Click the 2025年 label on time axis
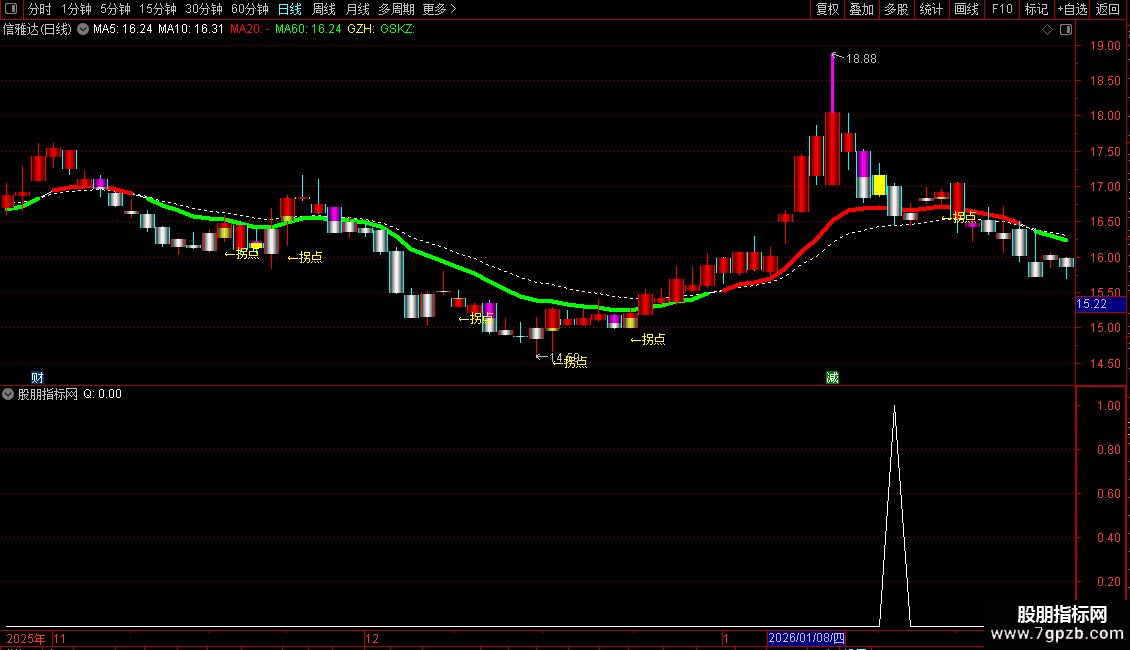1130x650 pixels. [25, 638]
